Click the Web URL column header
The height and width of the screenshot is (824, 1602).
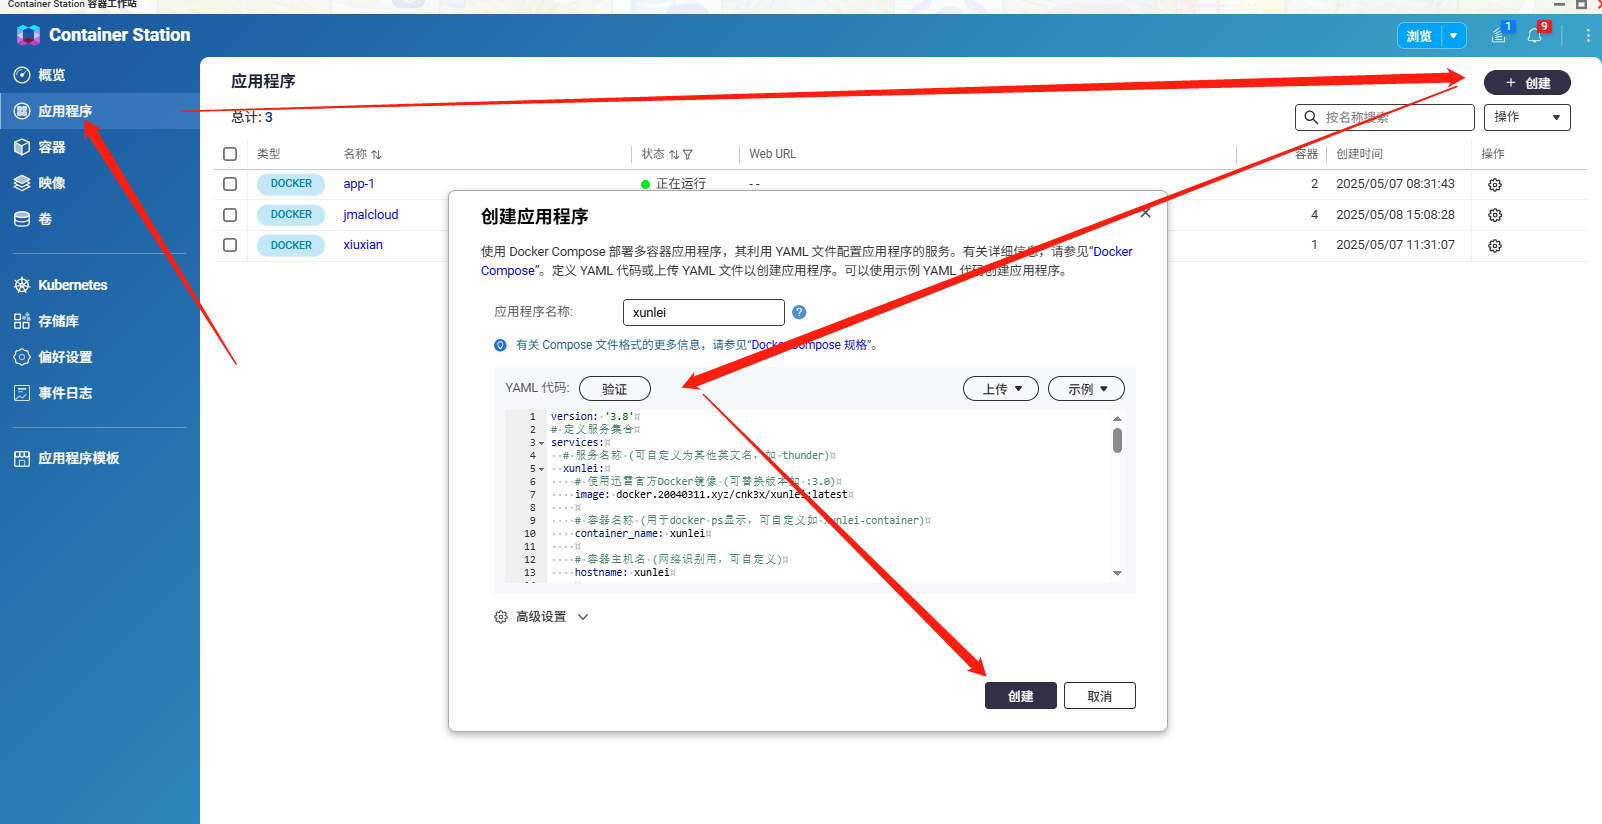(773, 154)
